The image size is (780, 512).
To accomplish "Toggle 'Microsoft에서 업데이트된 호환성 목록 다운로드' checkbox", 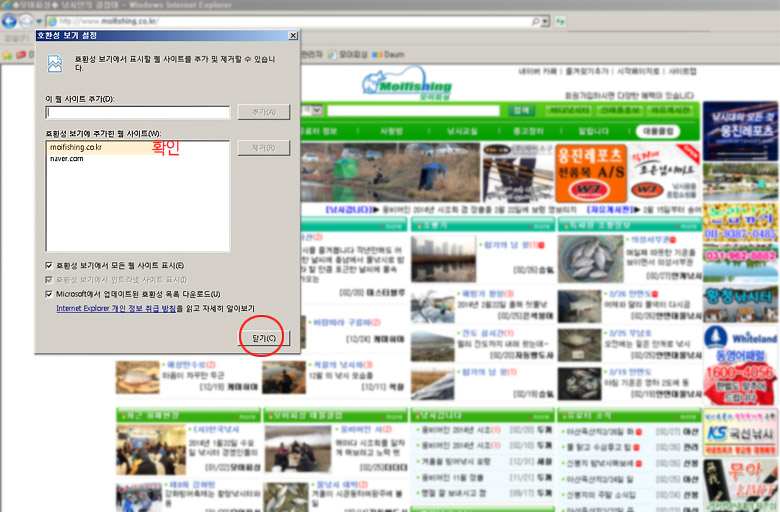I will pyautogui.click(x=49, y=294).
